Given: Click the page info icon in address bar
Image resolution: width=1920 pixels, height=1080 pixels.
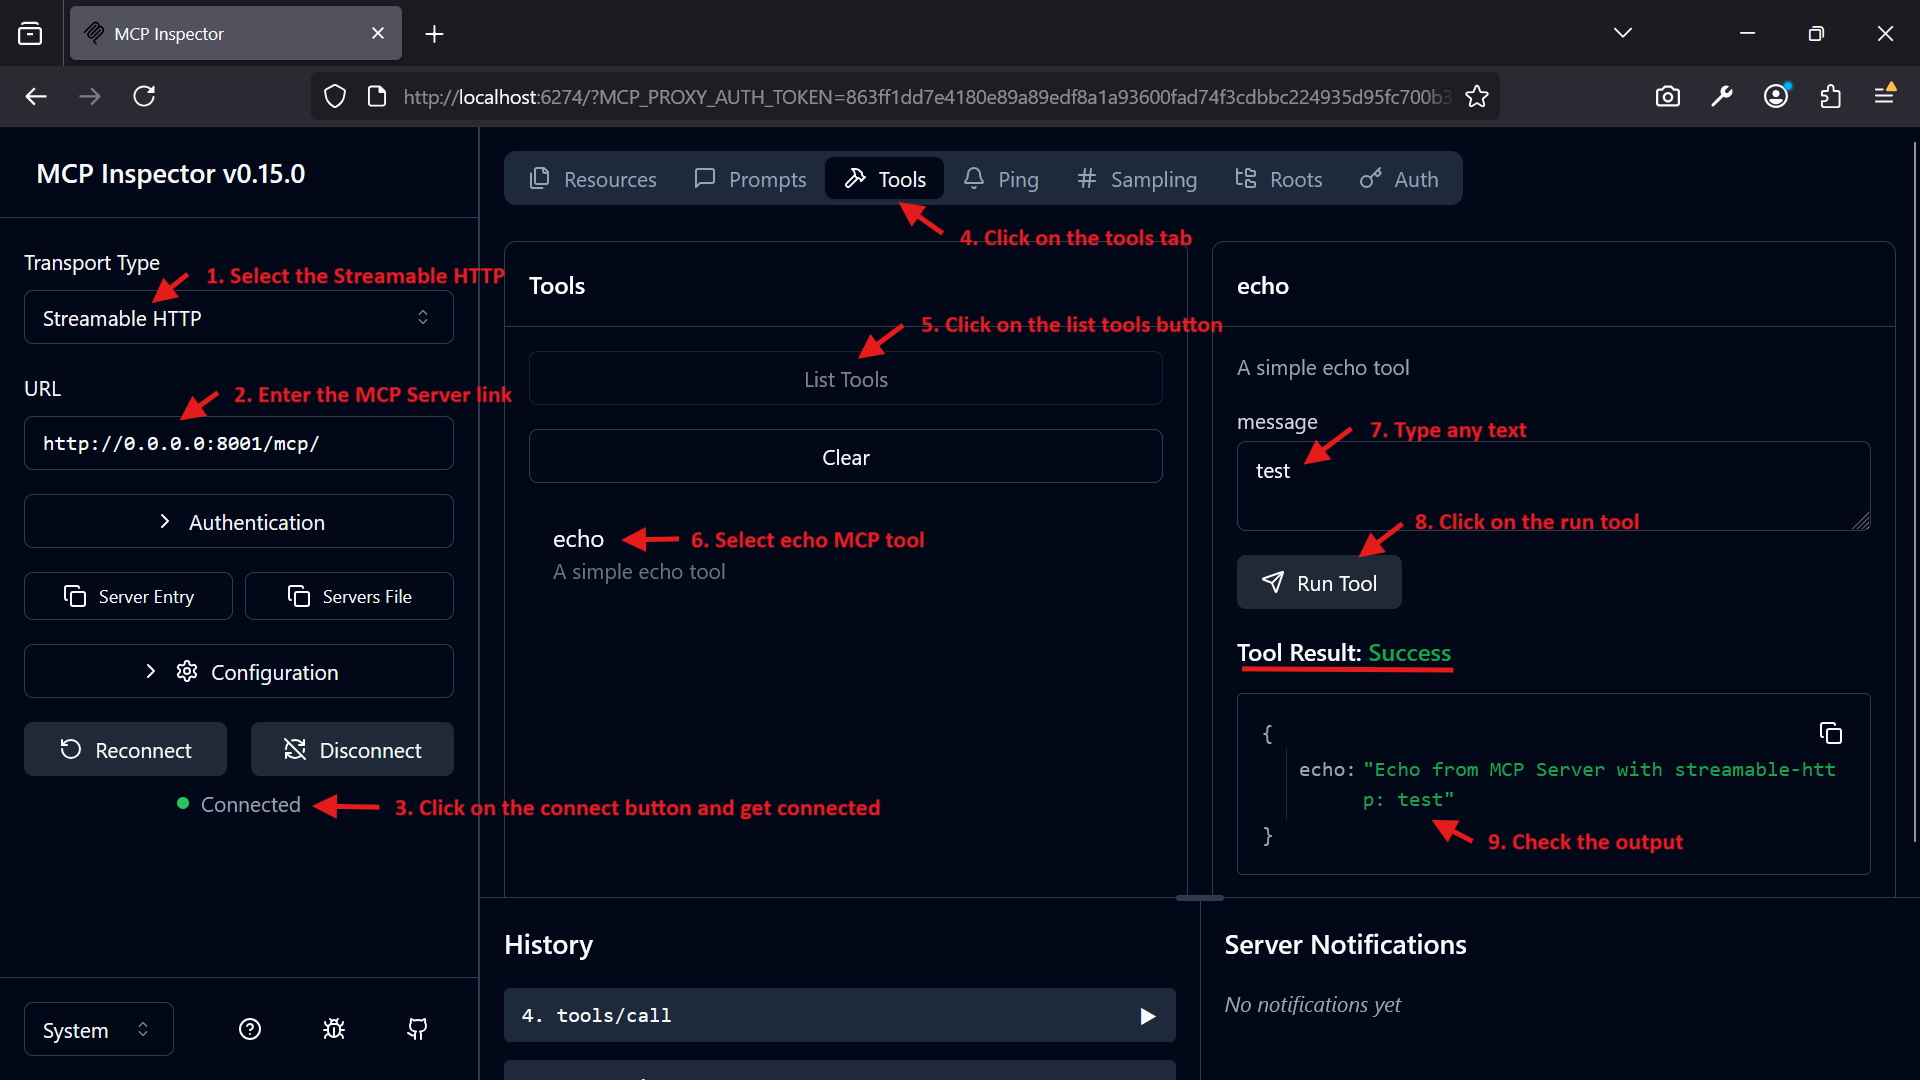Looking at the screenshot, I should click(x=377, y=96).
